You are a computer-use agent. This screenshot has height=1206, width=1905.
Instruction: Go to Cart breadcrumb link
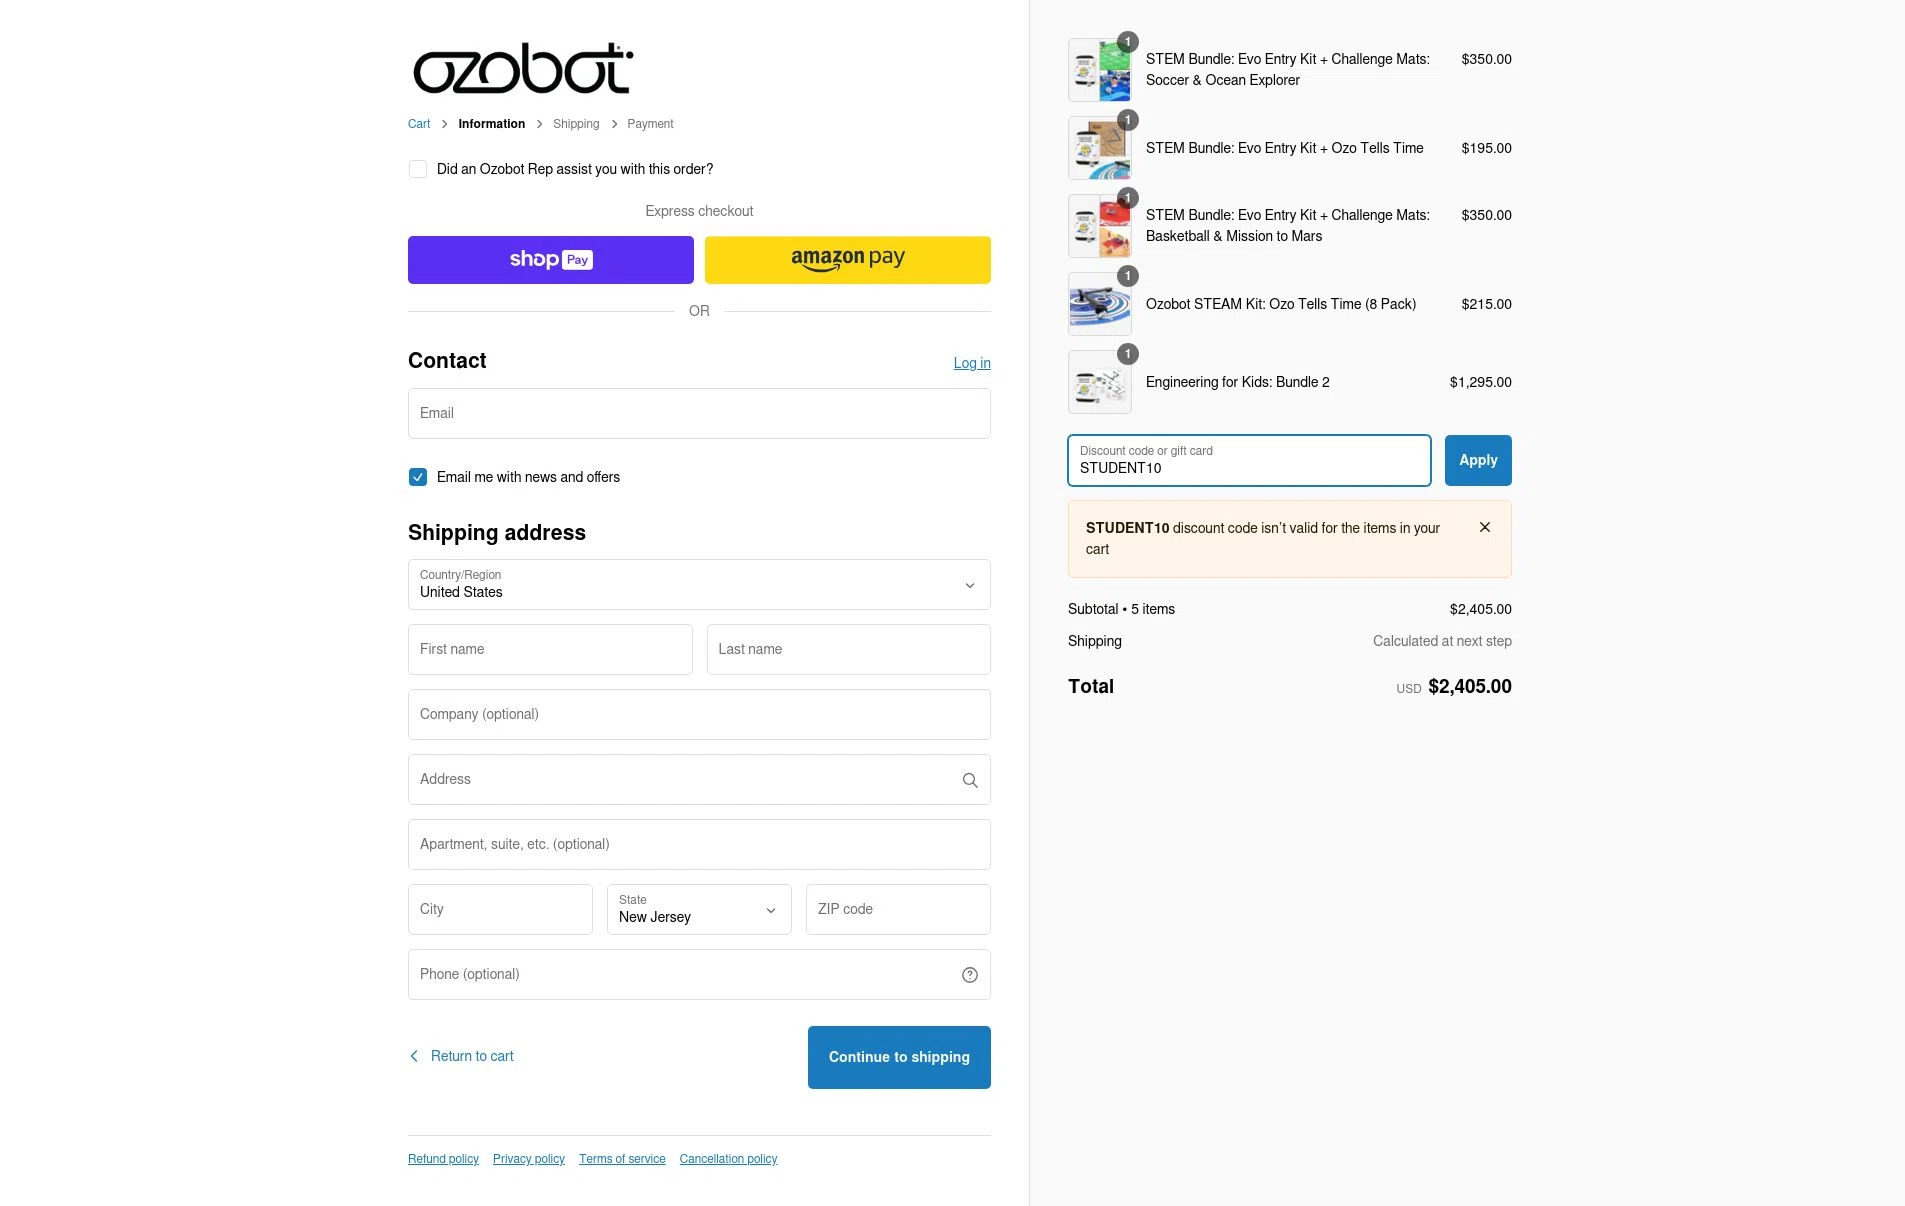[419, 124]
